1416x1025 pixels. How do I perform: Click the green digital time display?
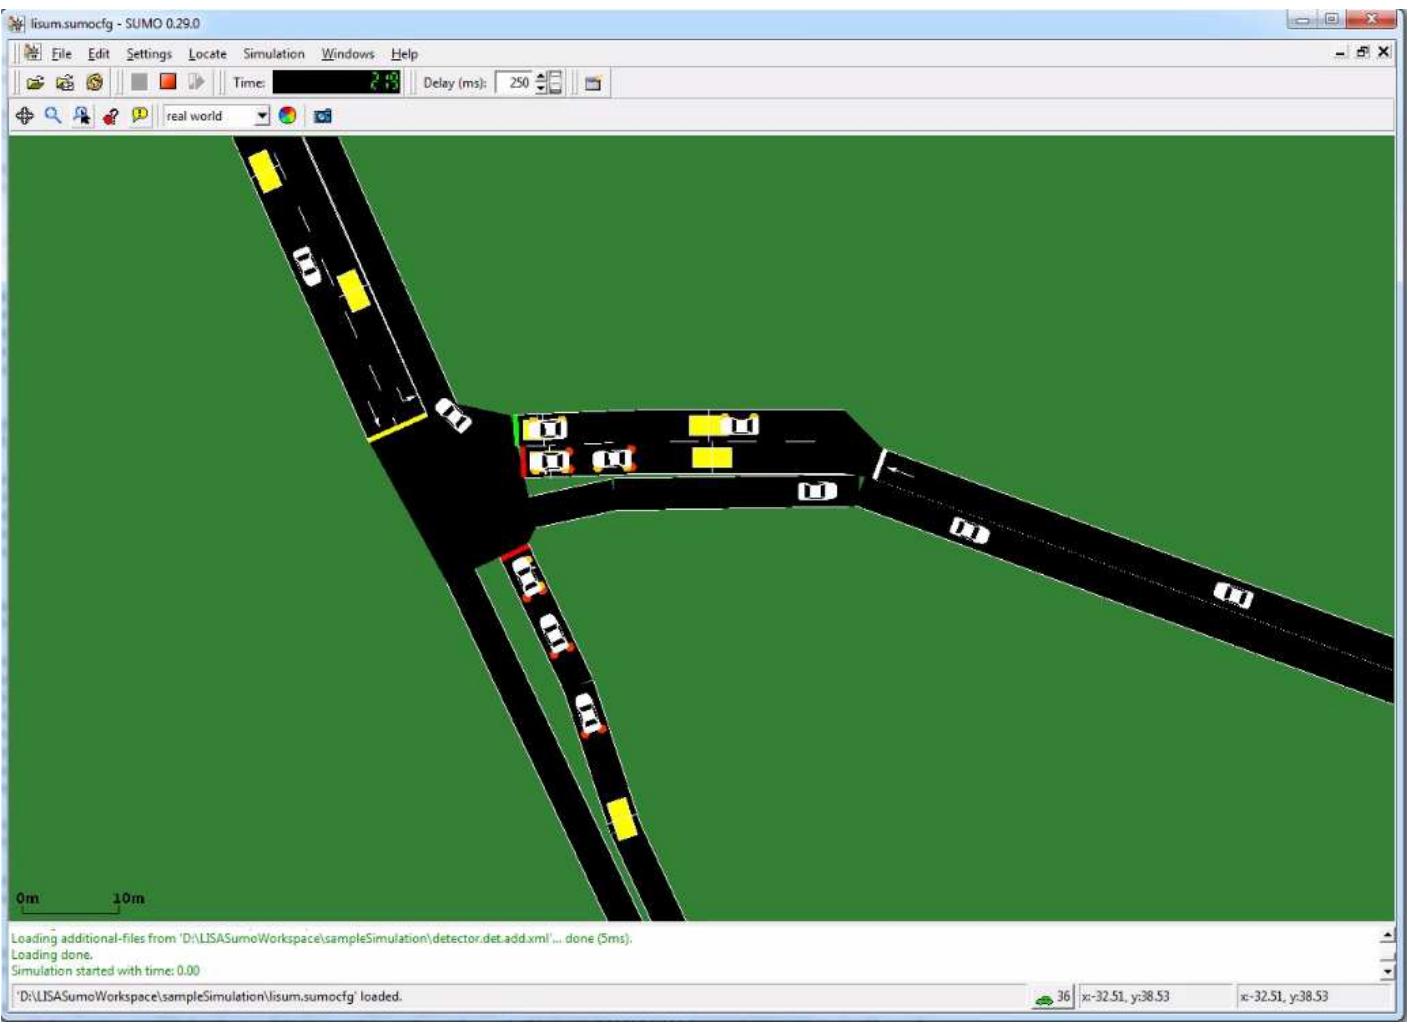coord(337,83)
